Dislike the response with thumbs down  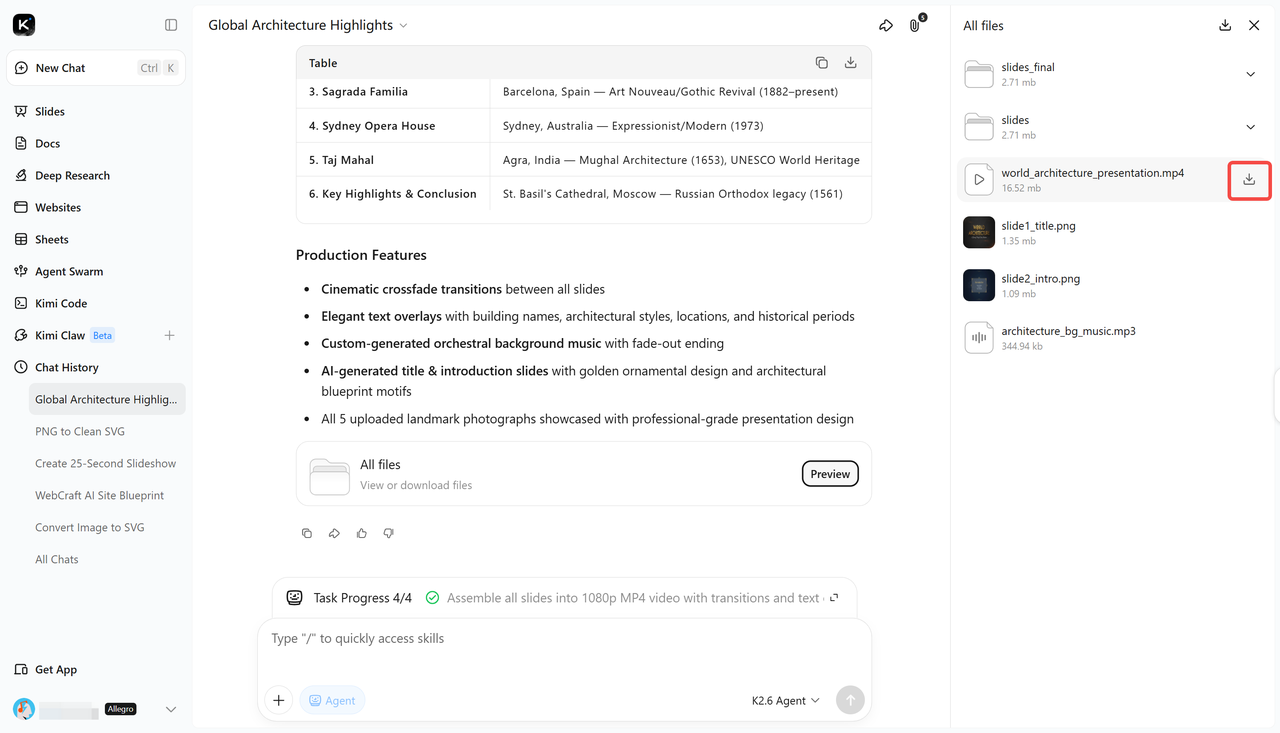(x=389, y=533)
